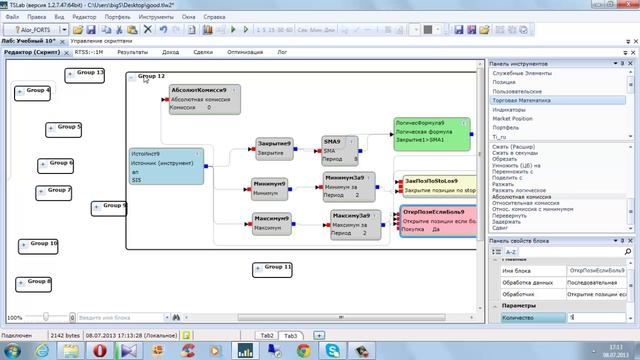
Task: Open the Инструменты menu
Action: tap(156, 17)
